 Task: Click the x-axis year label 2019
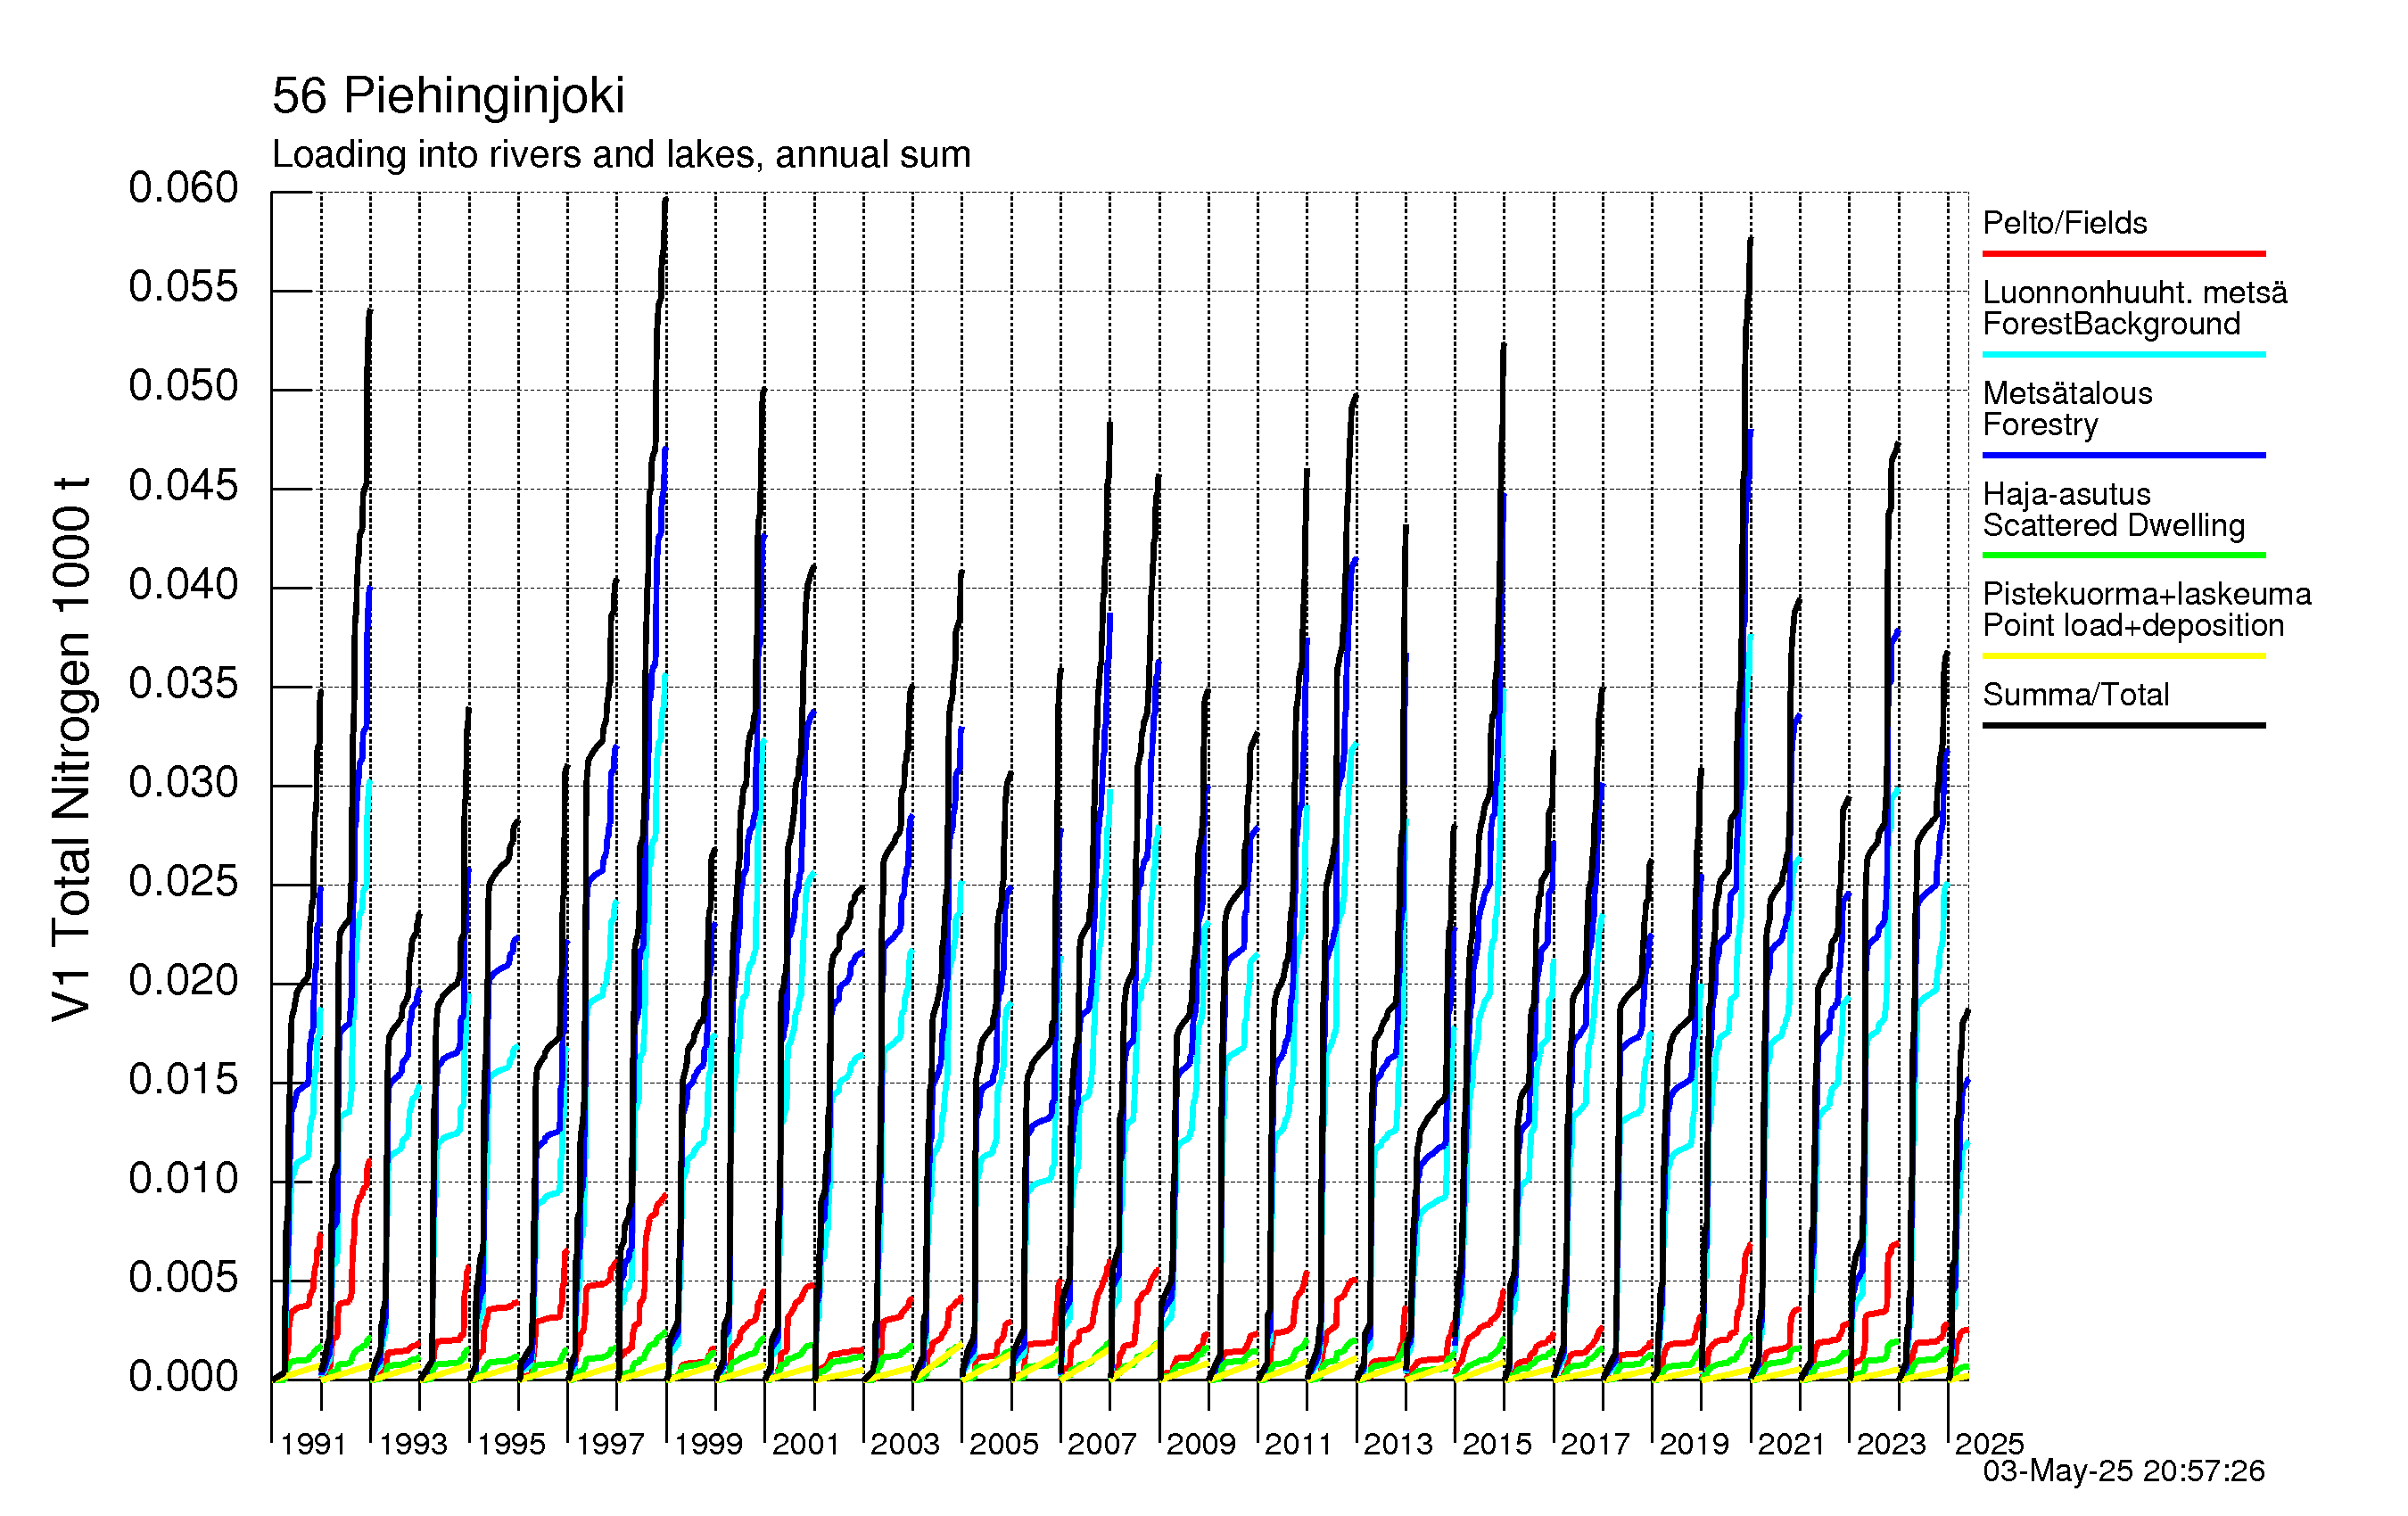click(1694, 1444)
